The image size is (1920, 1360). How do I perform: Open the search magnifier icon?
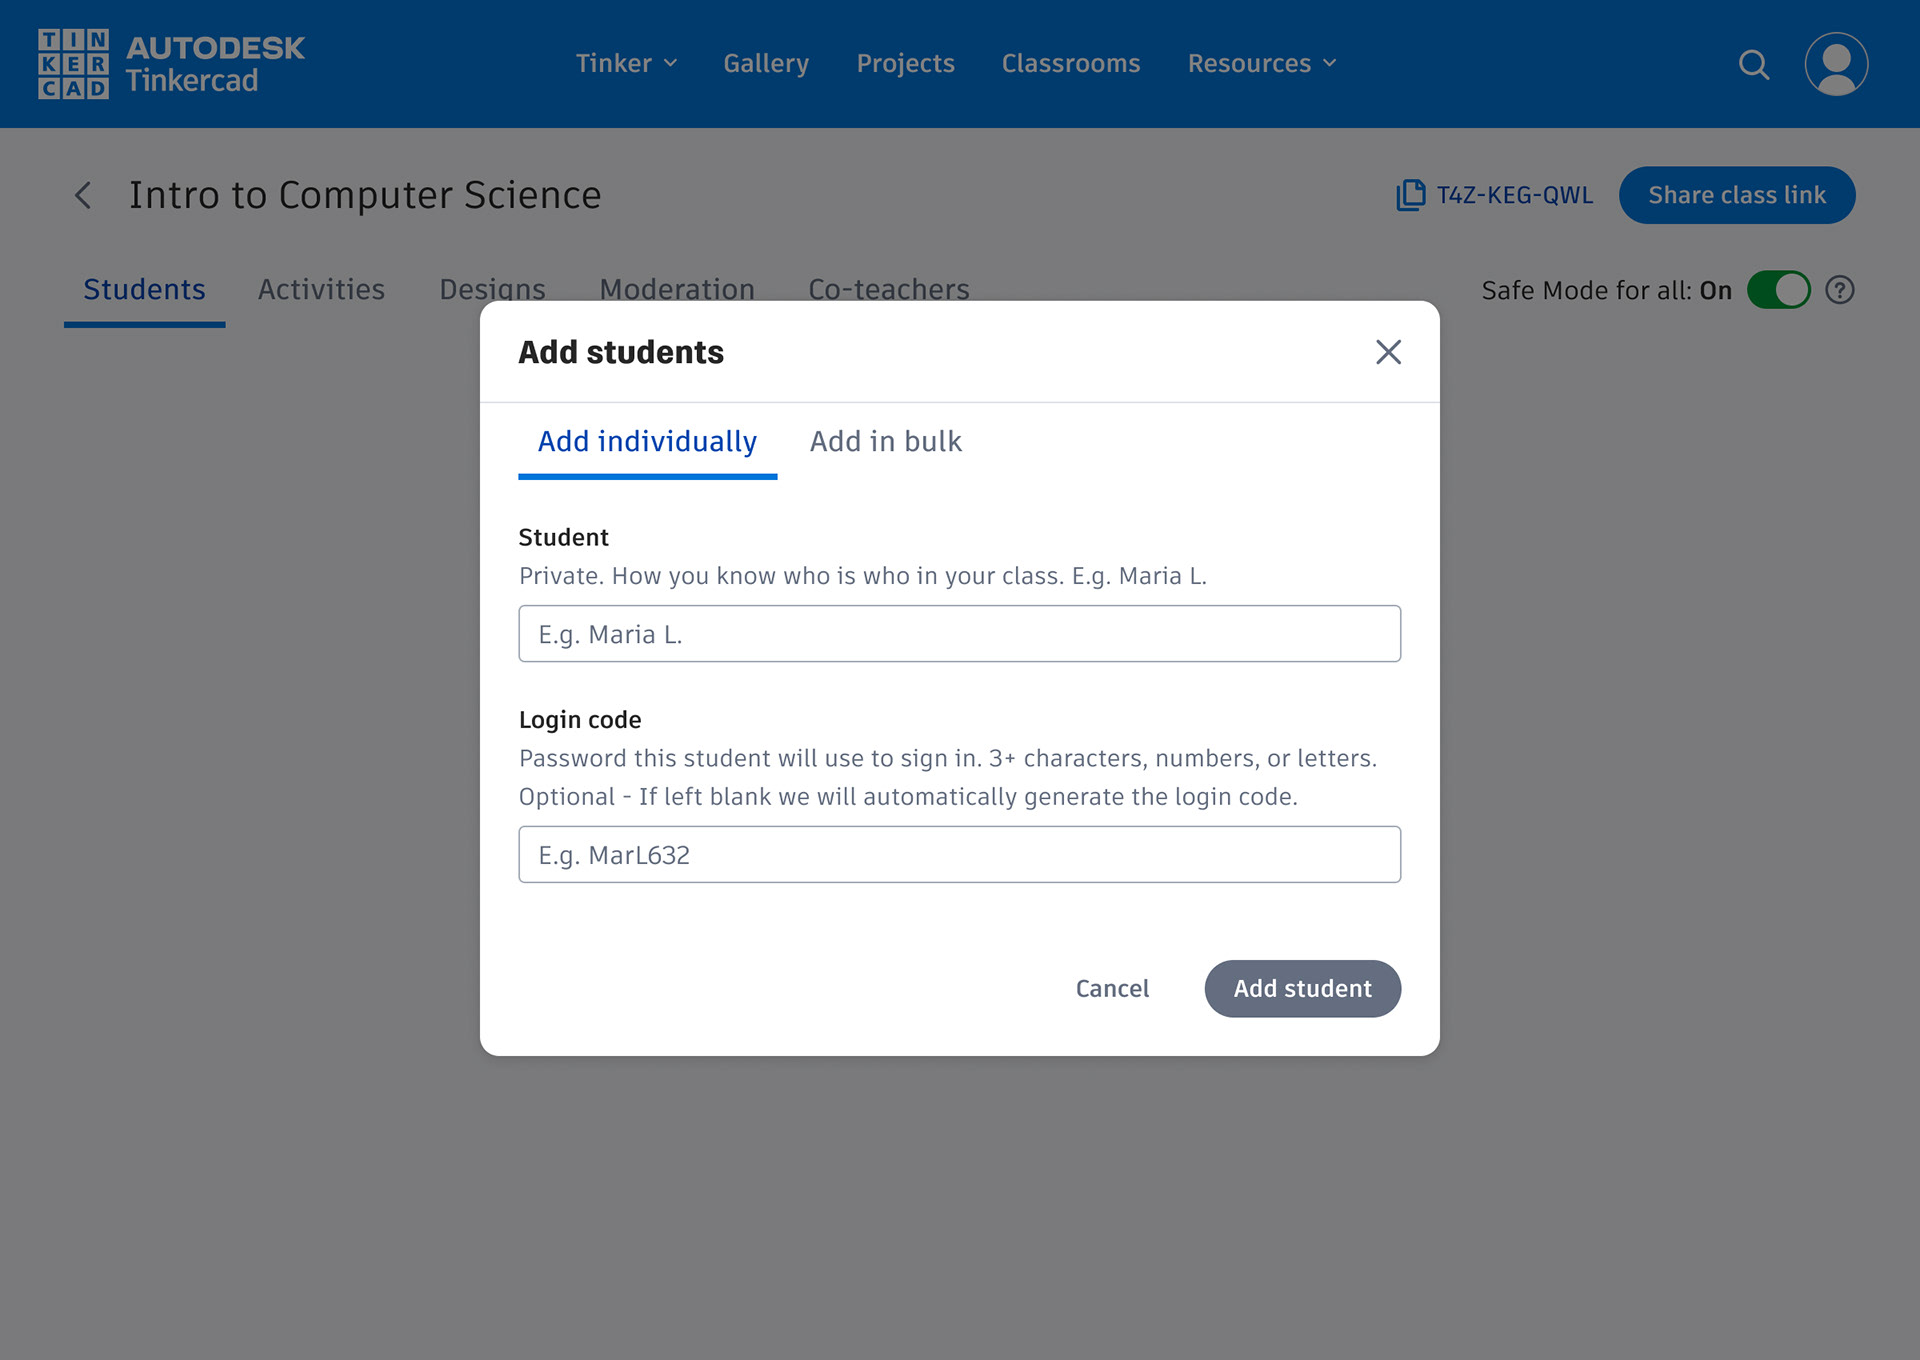[x=1753, y=64]
